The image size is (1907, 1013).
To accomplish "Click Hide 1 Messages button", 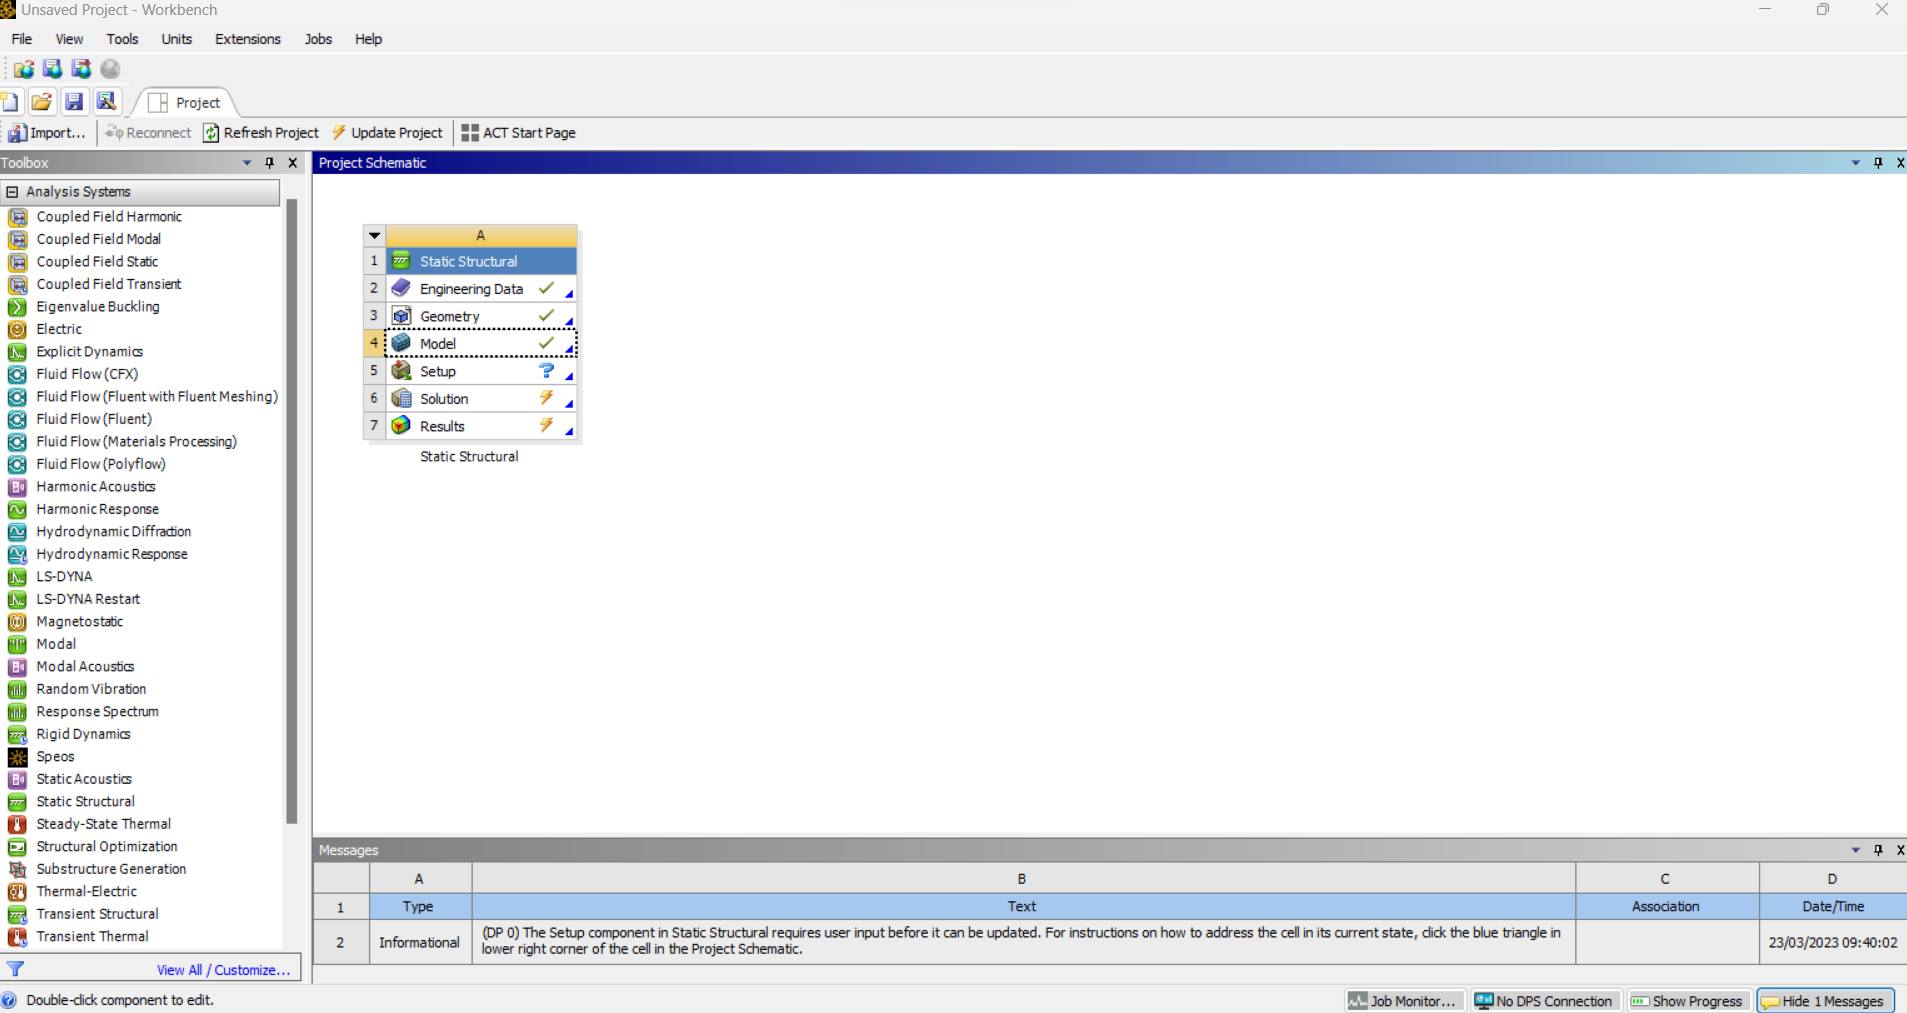I will [1824, 1001].
